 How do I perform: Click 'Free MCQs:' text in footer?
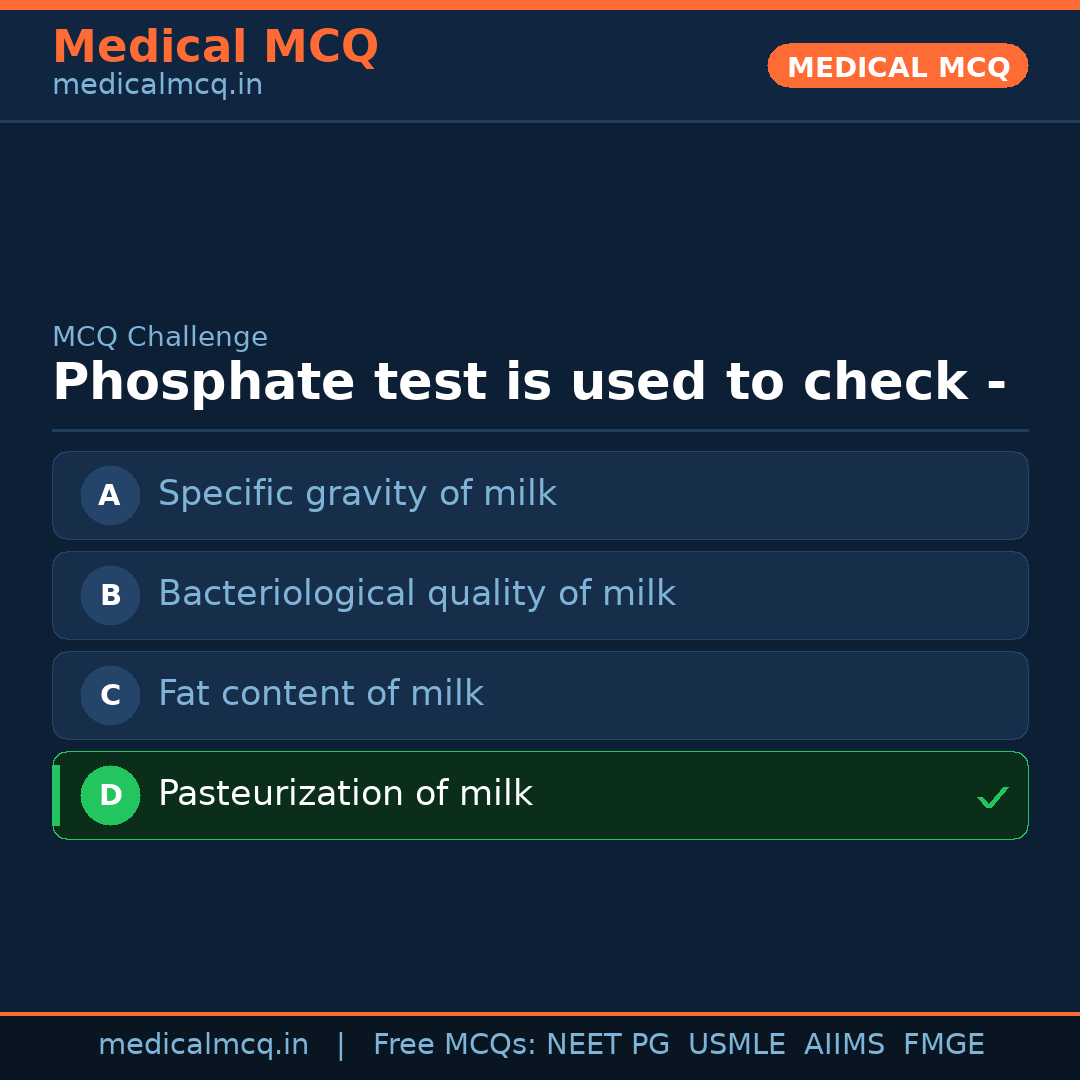tap(455, 1045)
